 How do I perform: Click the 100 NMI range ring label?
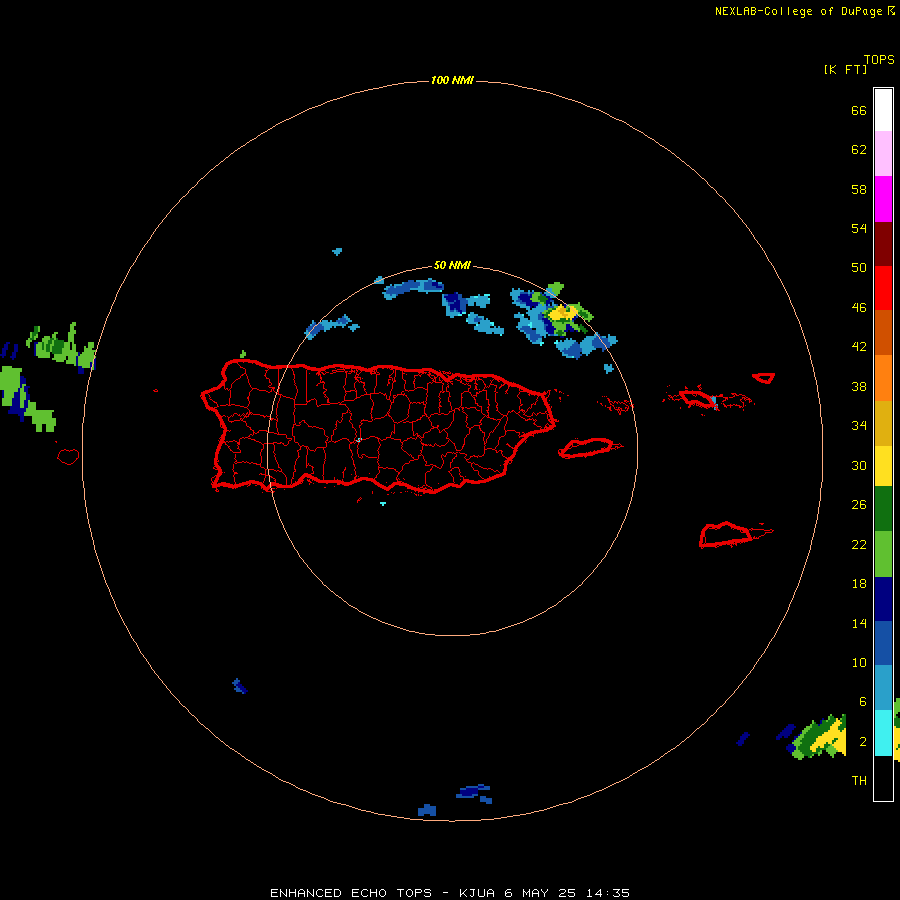coord(452,80)
